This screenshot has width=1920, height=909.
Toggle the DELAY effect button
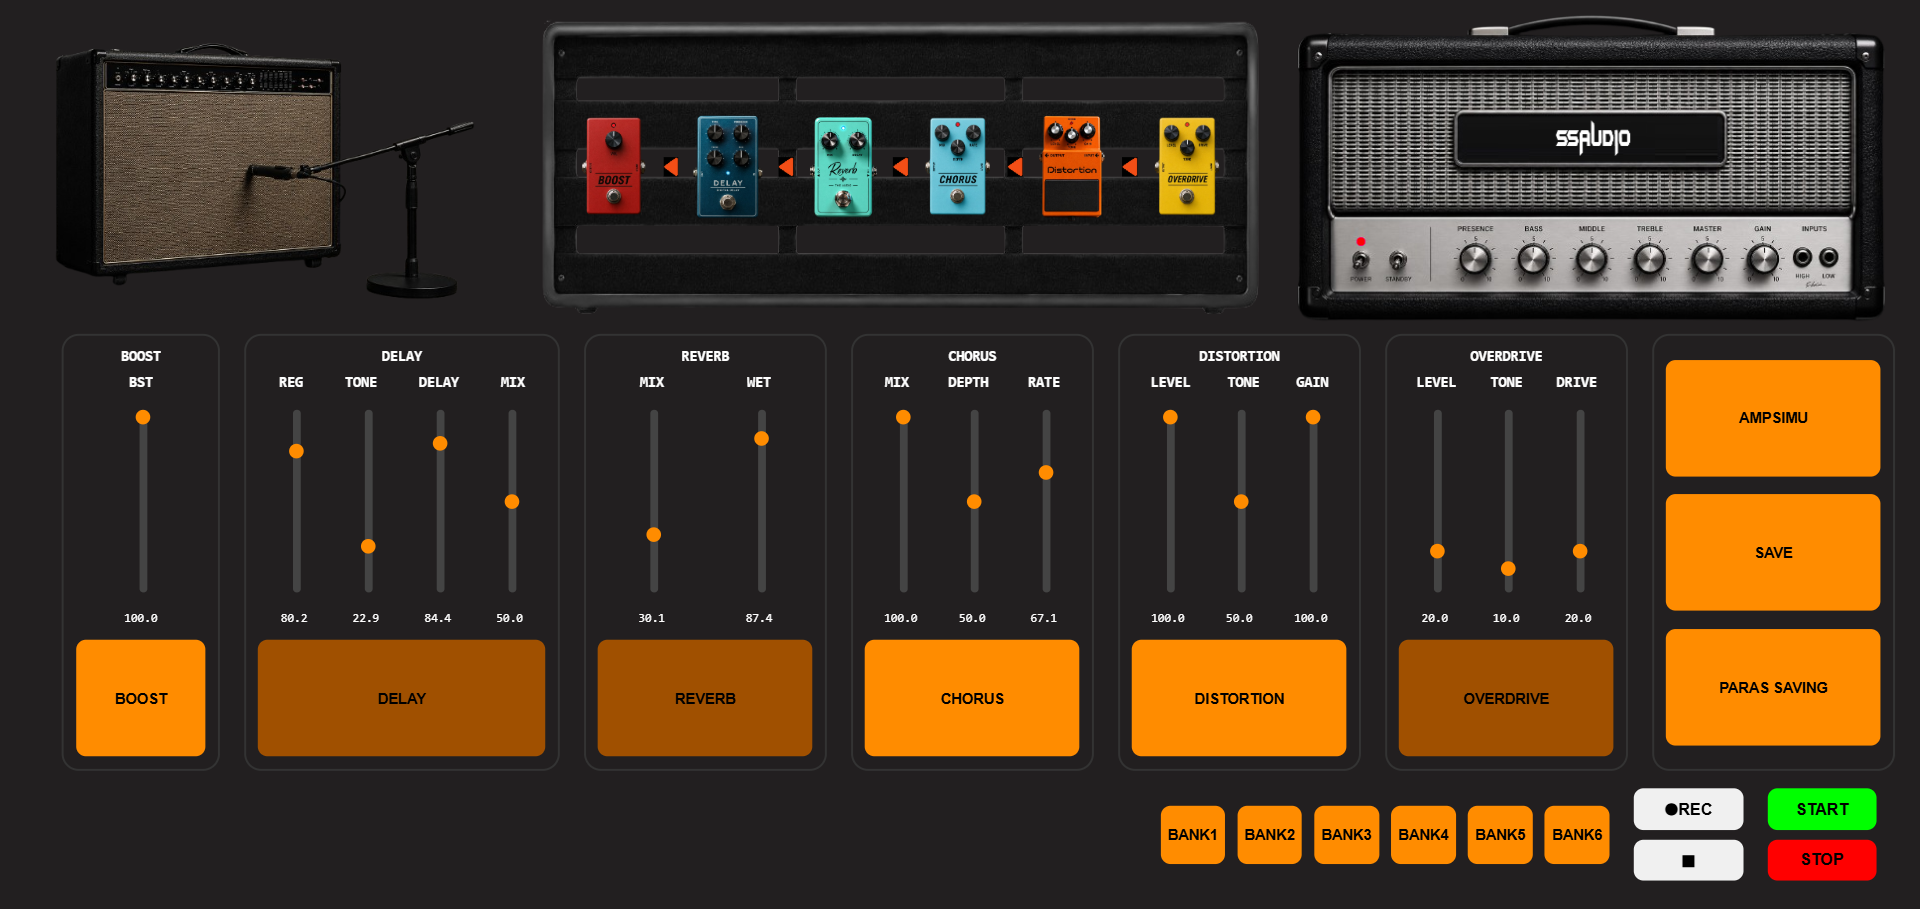click(401, 698)
